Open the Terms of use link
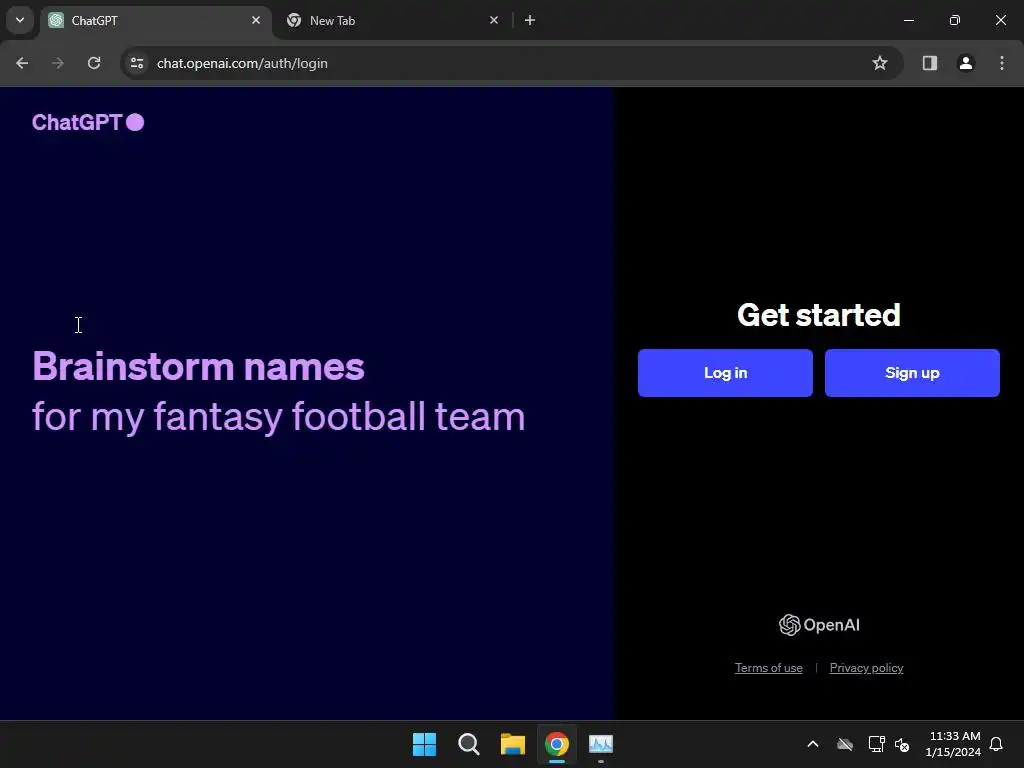 pyautogui.click(x=768, y=667)
